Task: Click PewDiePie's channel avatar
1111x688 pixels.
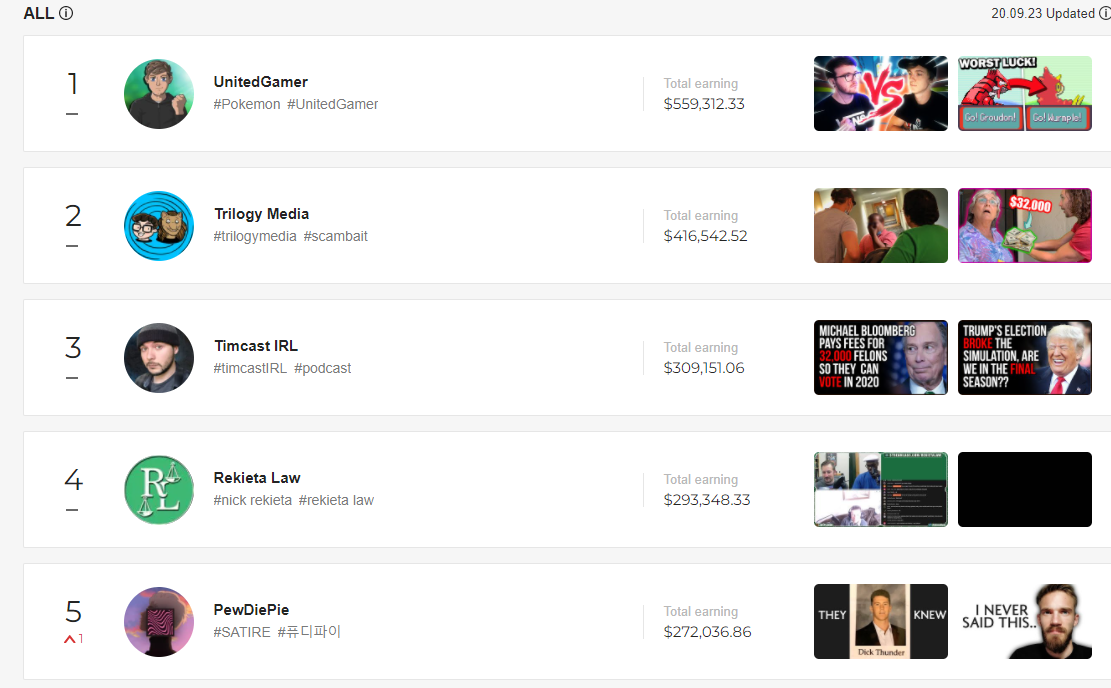Action: [x=159, y=621]
